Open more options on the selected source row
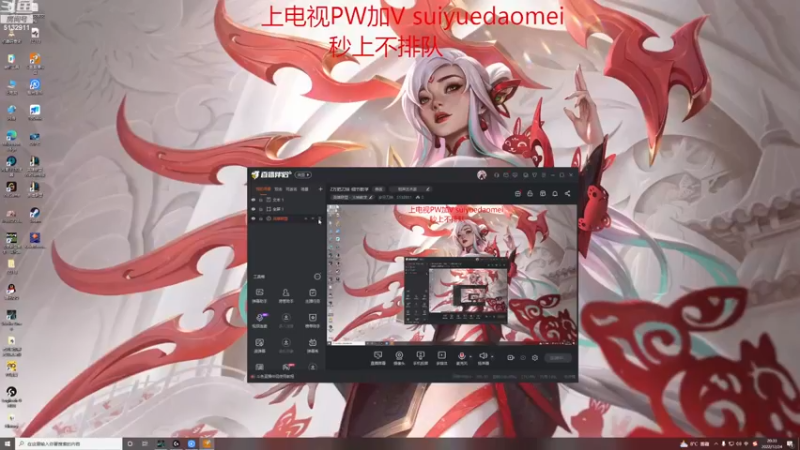 319,218
